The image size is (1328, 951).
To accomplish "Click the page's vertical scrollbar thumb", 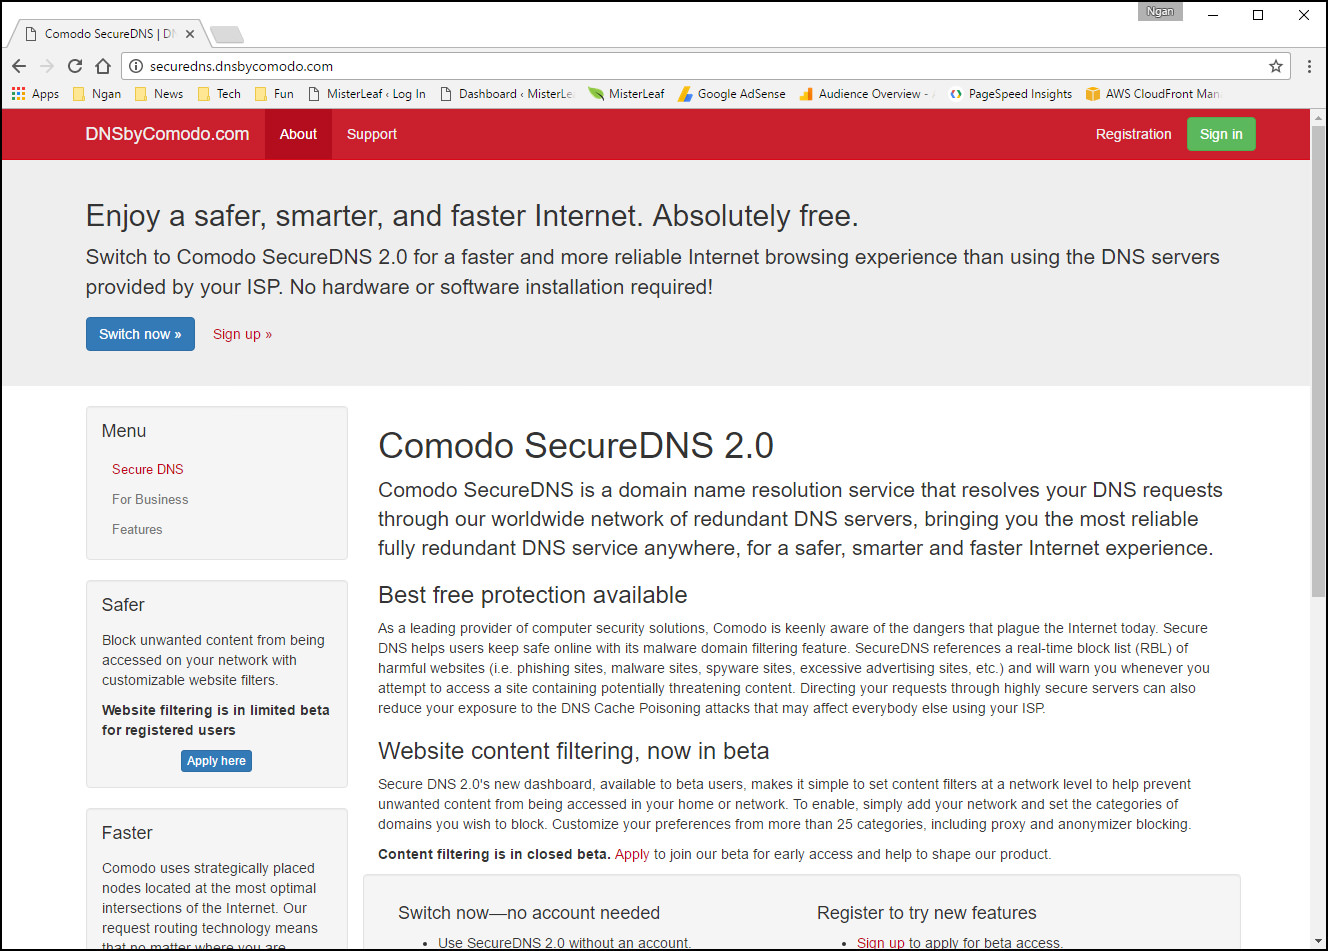I will (1318, 360).
